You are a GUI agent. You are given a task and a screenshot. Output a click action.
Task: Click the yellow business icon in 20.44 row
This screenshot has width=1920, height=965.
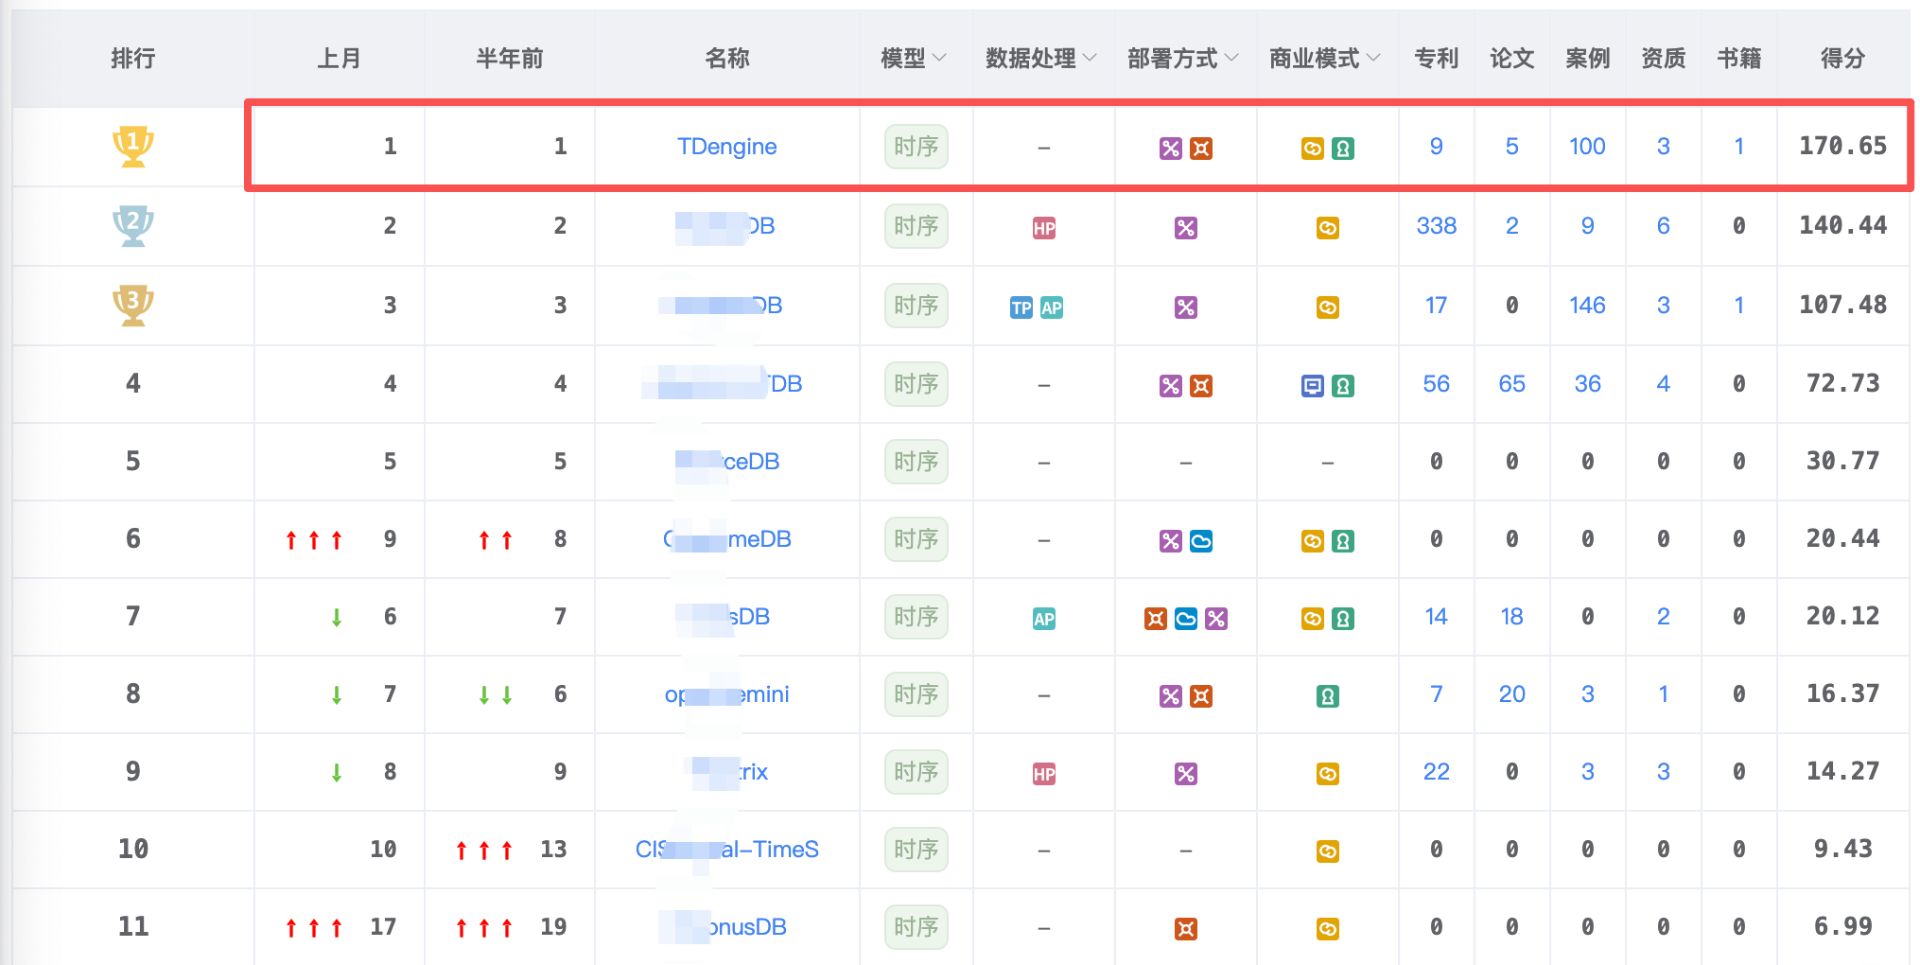pyautogui.click(x=1312, y=541)
